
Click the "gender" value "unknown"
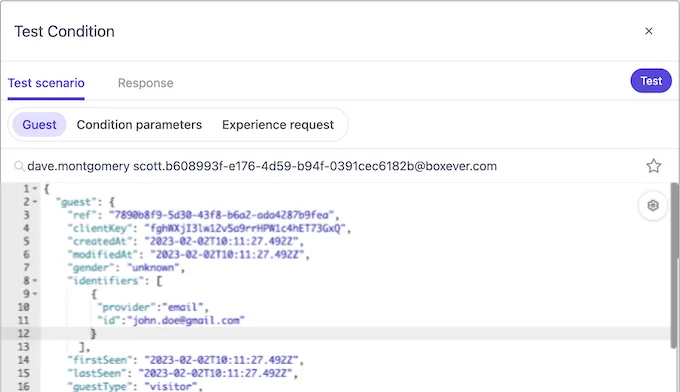coord(153,268)
